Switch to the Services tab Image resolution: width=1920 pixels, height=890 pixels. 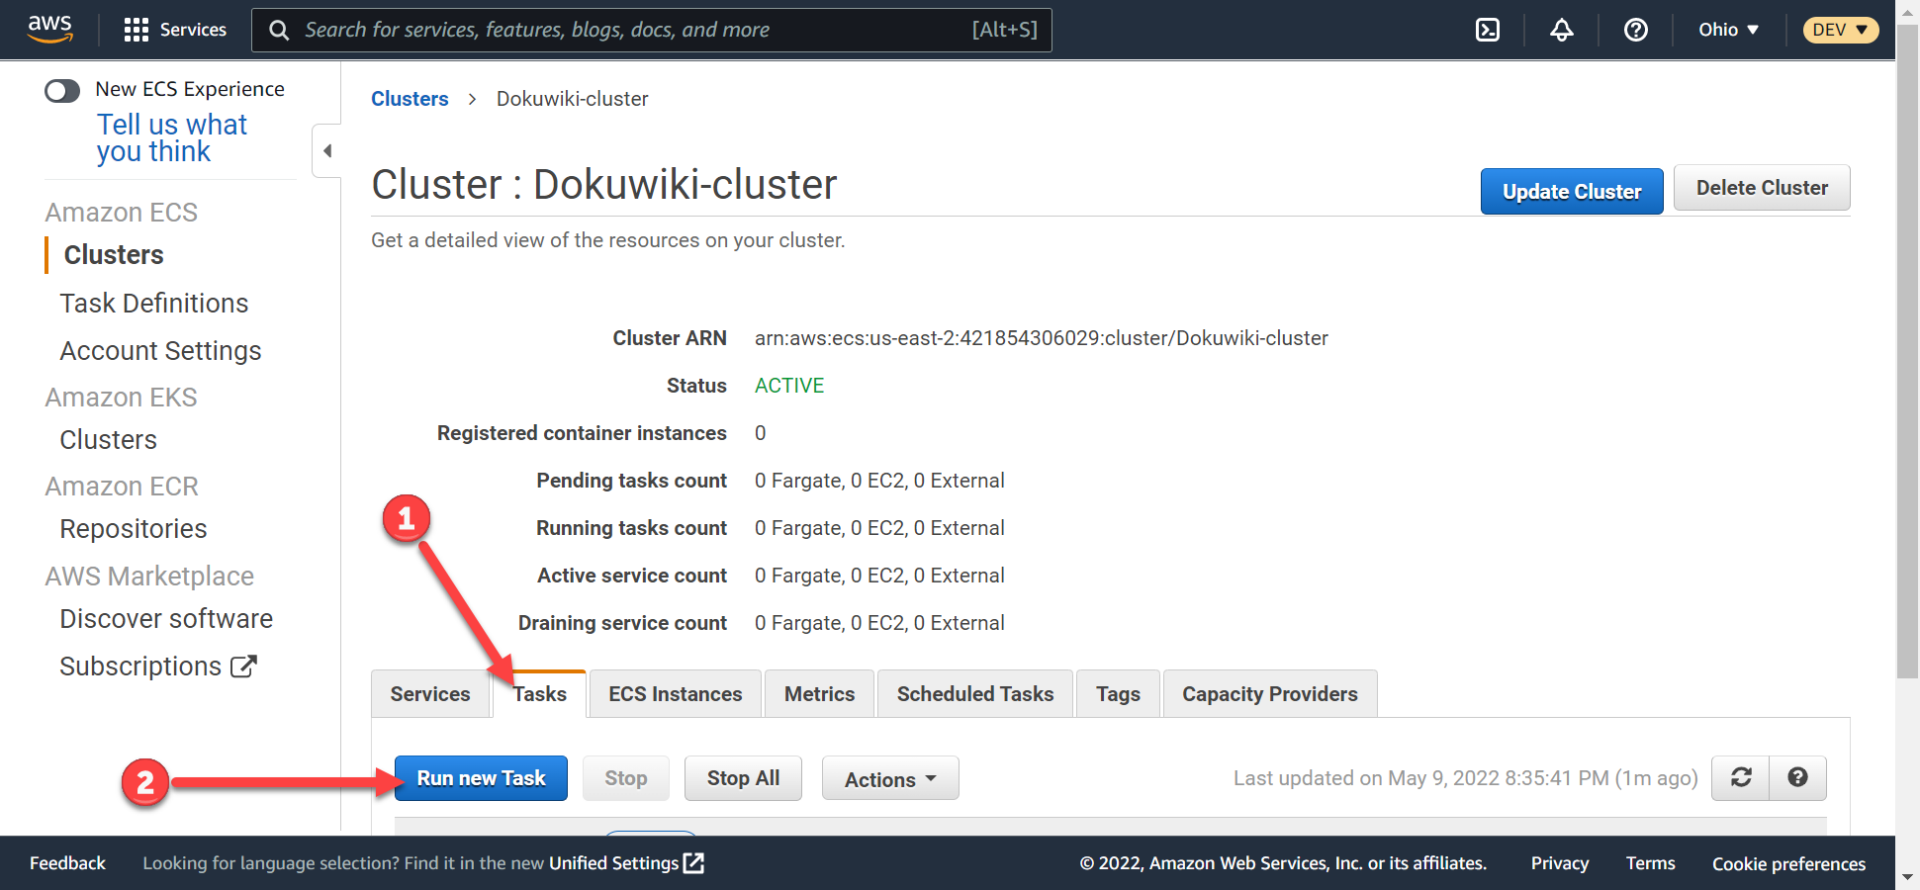click(x=430, y=694)
